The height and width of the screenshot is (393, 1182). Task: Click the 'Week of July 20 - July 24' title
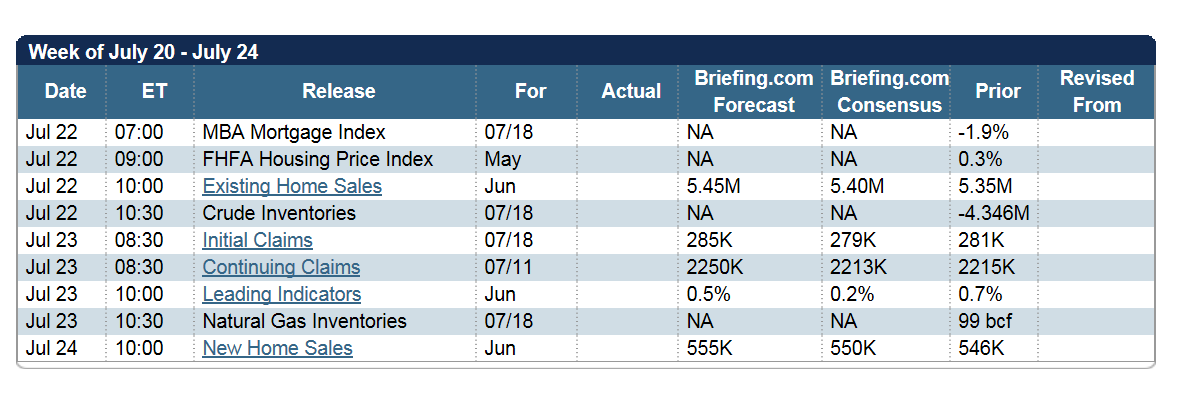pyautogui.click(x=143, y=53)
